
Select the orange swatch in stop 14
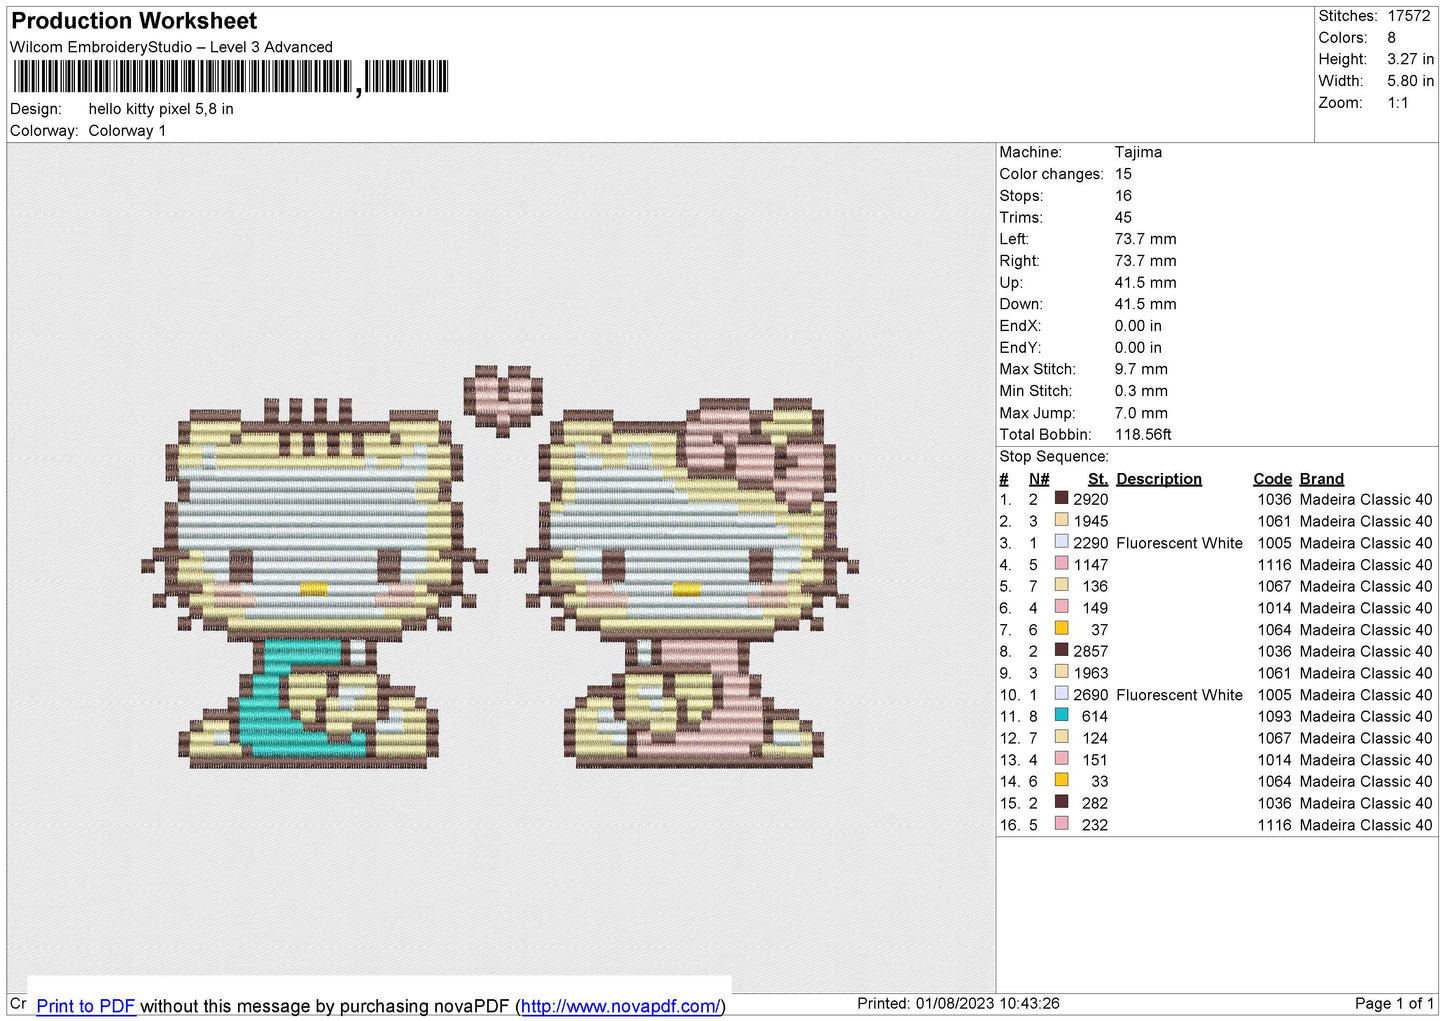pos(1061,781)
